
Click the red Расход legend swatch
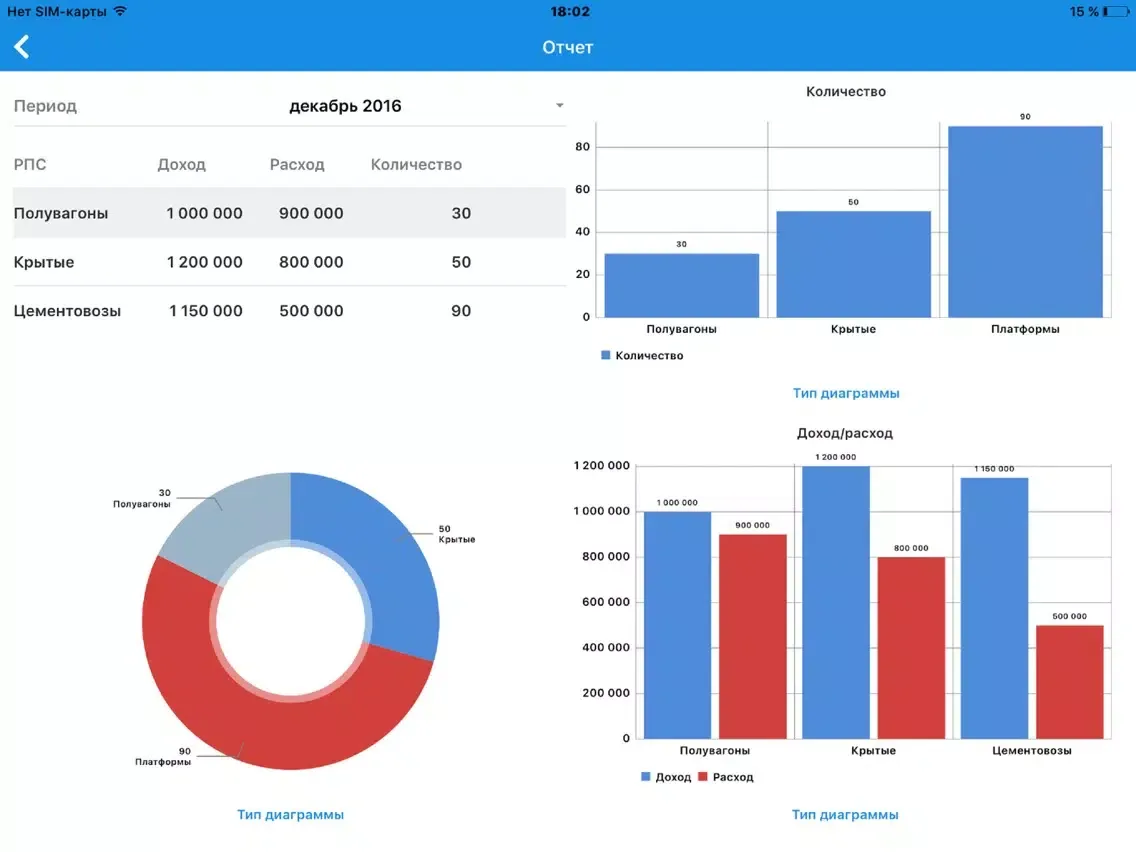(703, 777)
